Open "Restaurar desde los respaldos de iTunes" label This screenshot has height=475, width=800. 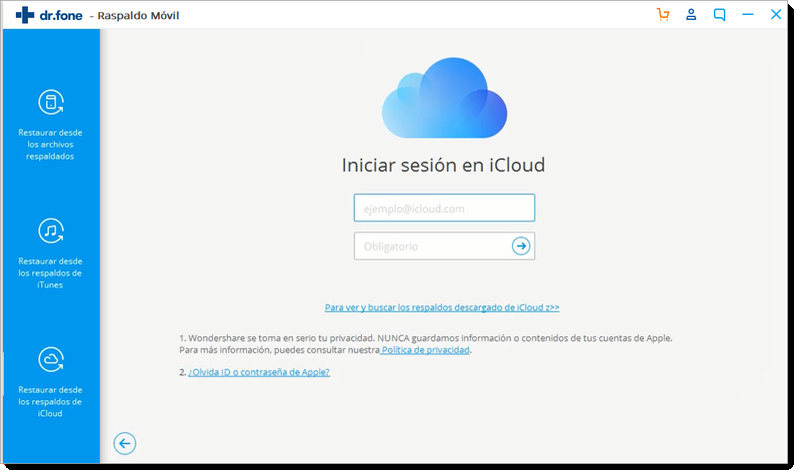pyautogui.click(x=50, y=273)
